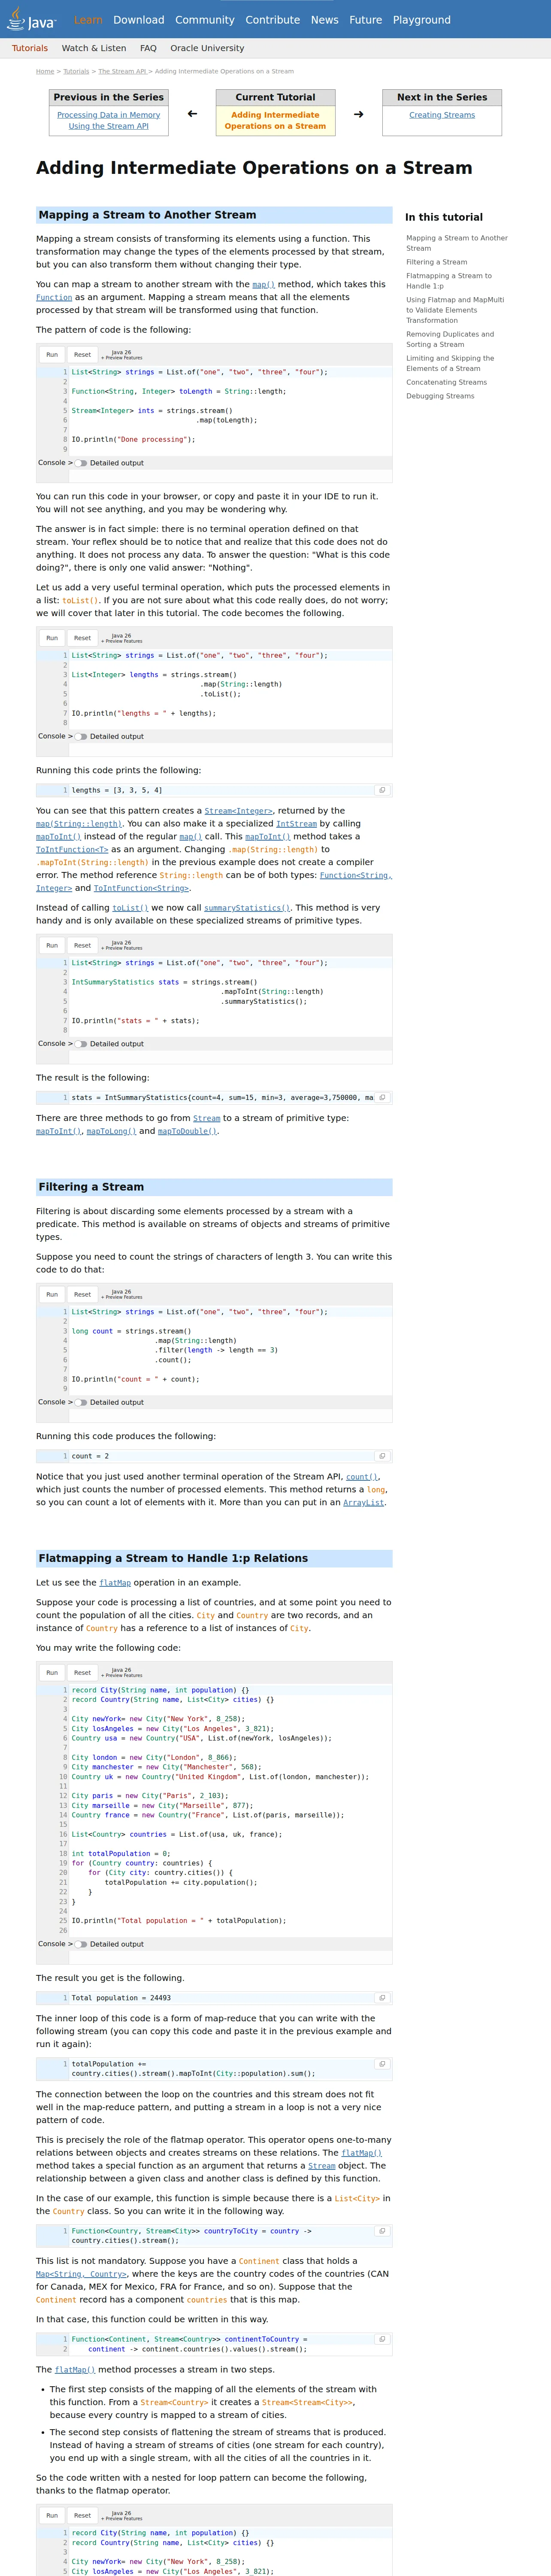This screenshot has width=551, height=2576.
Task: Follow the Creating Streams next-in-series link
Action: click(442, 115)
